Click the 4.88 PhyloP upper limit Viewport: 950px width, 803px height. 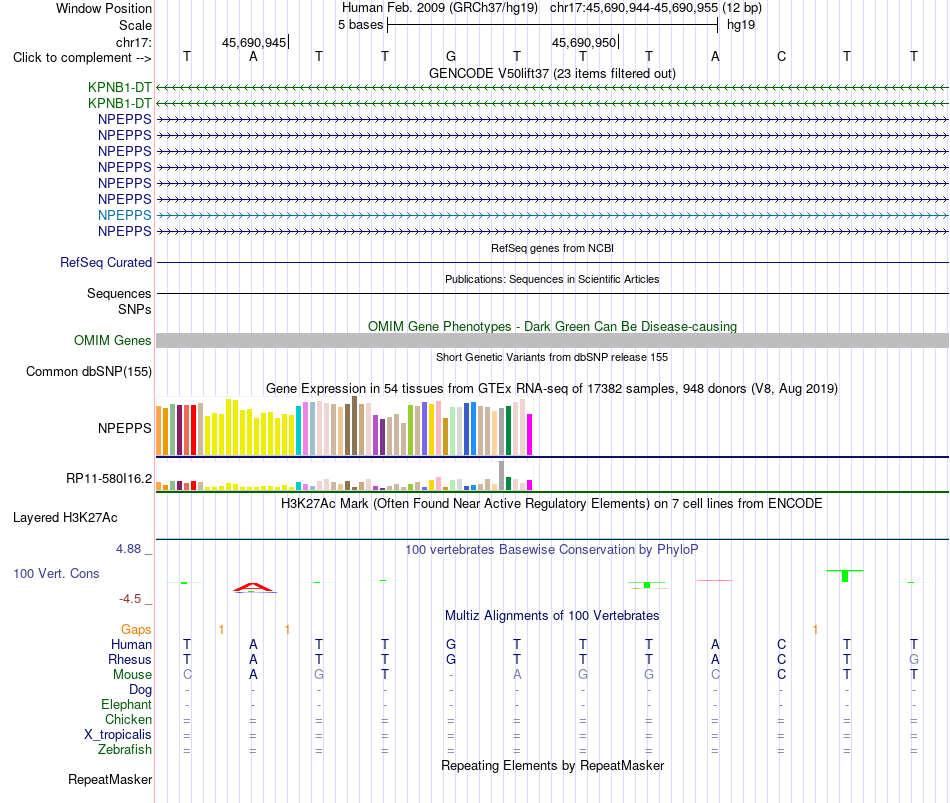click(x=128, y=548)
